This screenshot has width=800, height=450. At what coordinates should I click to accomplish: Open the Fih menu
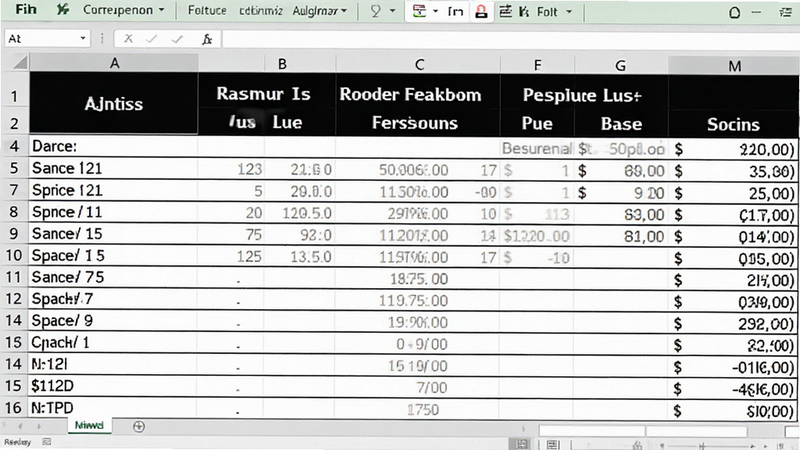pyautogui.click(x=26, y=10)
